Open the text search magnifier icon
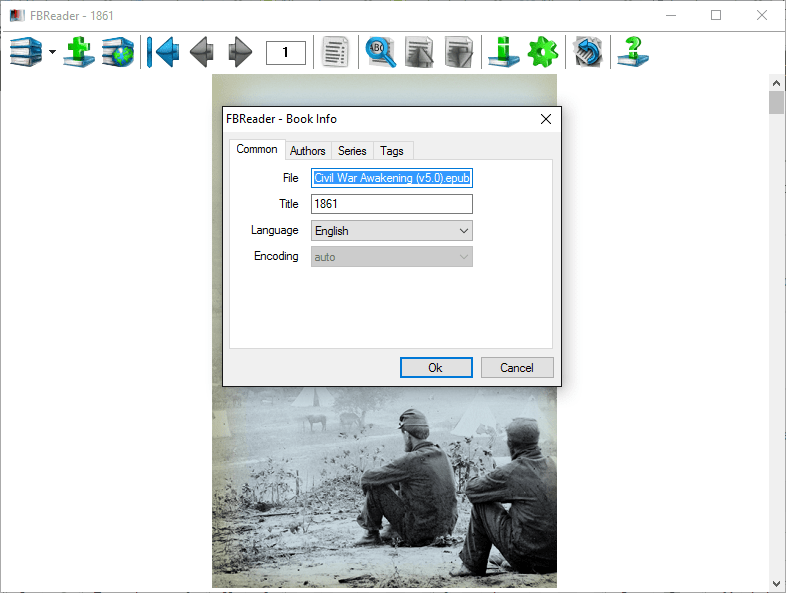 [x=381, y=51]
